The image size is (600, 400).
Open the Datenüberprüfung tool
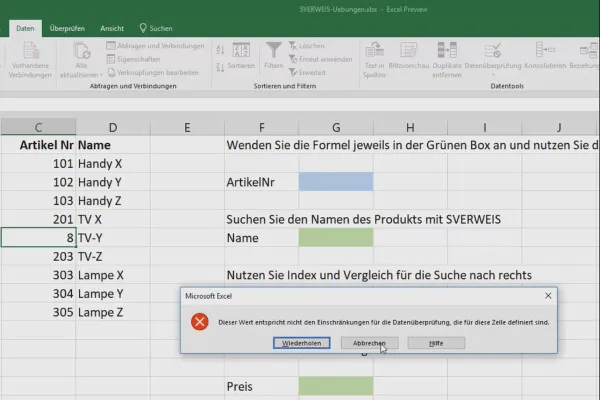[493, 57]
